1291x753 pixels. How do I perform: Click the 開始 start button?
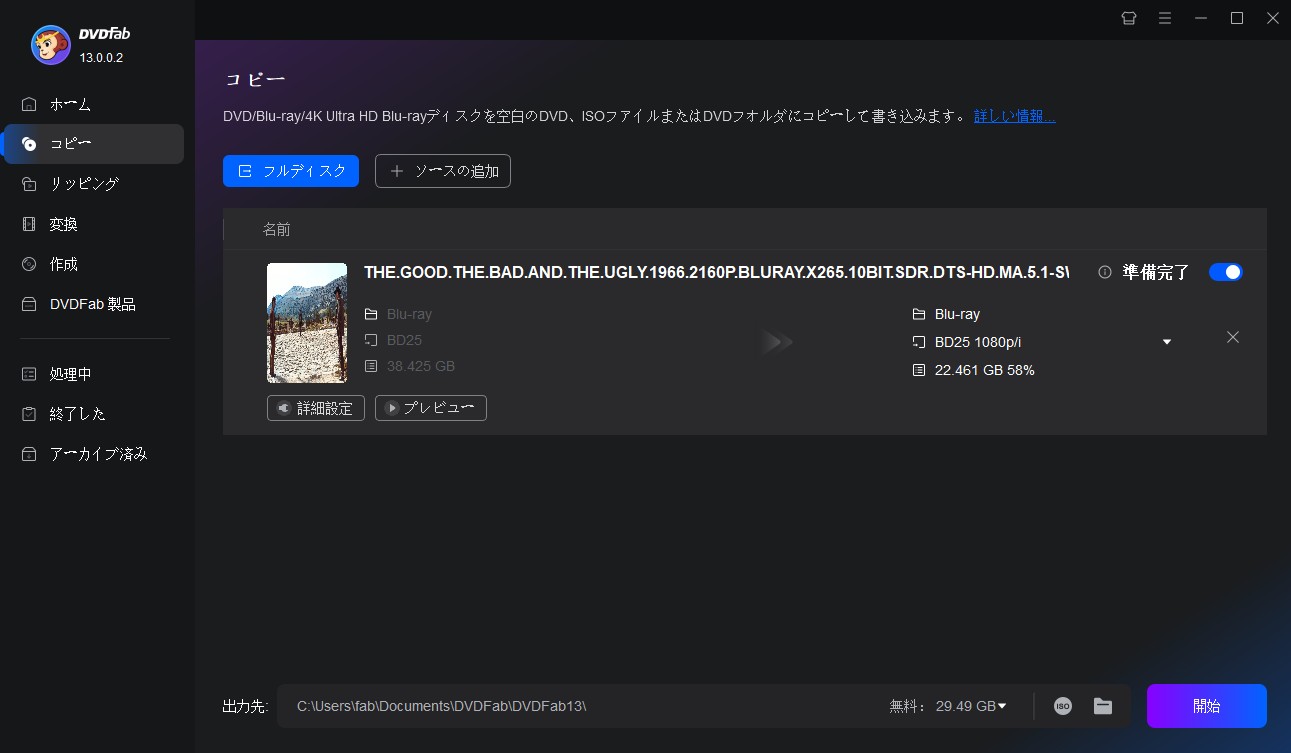[1207, 706]
